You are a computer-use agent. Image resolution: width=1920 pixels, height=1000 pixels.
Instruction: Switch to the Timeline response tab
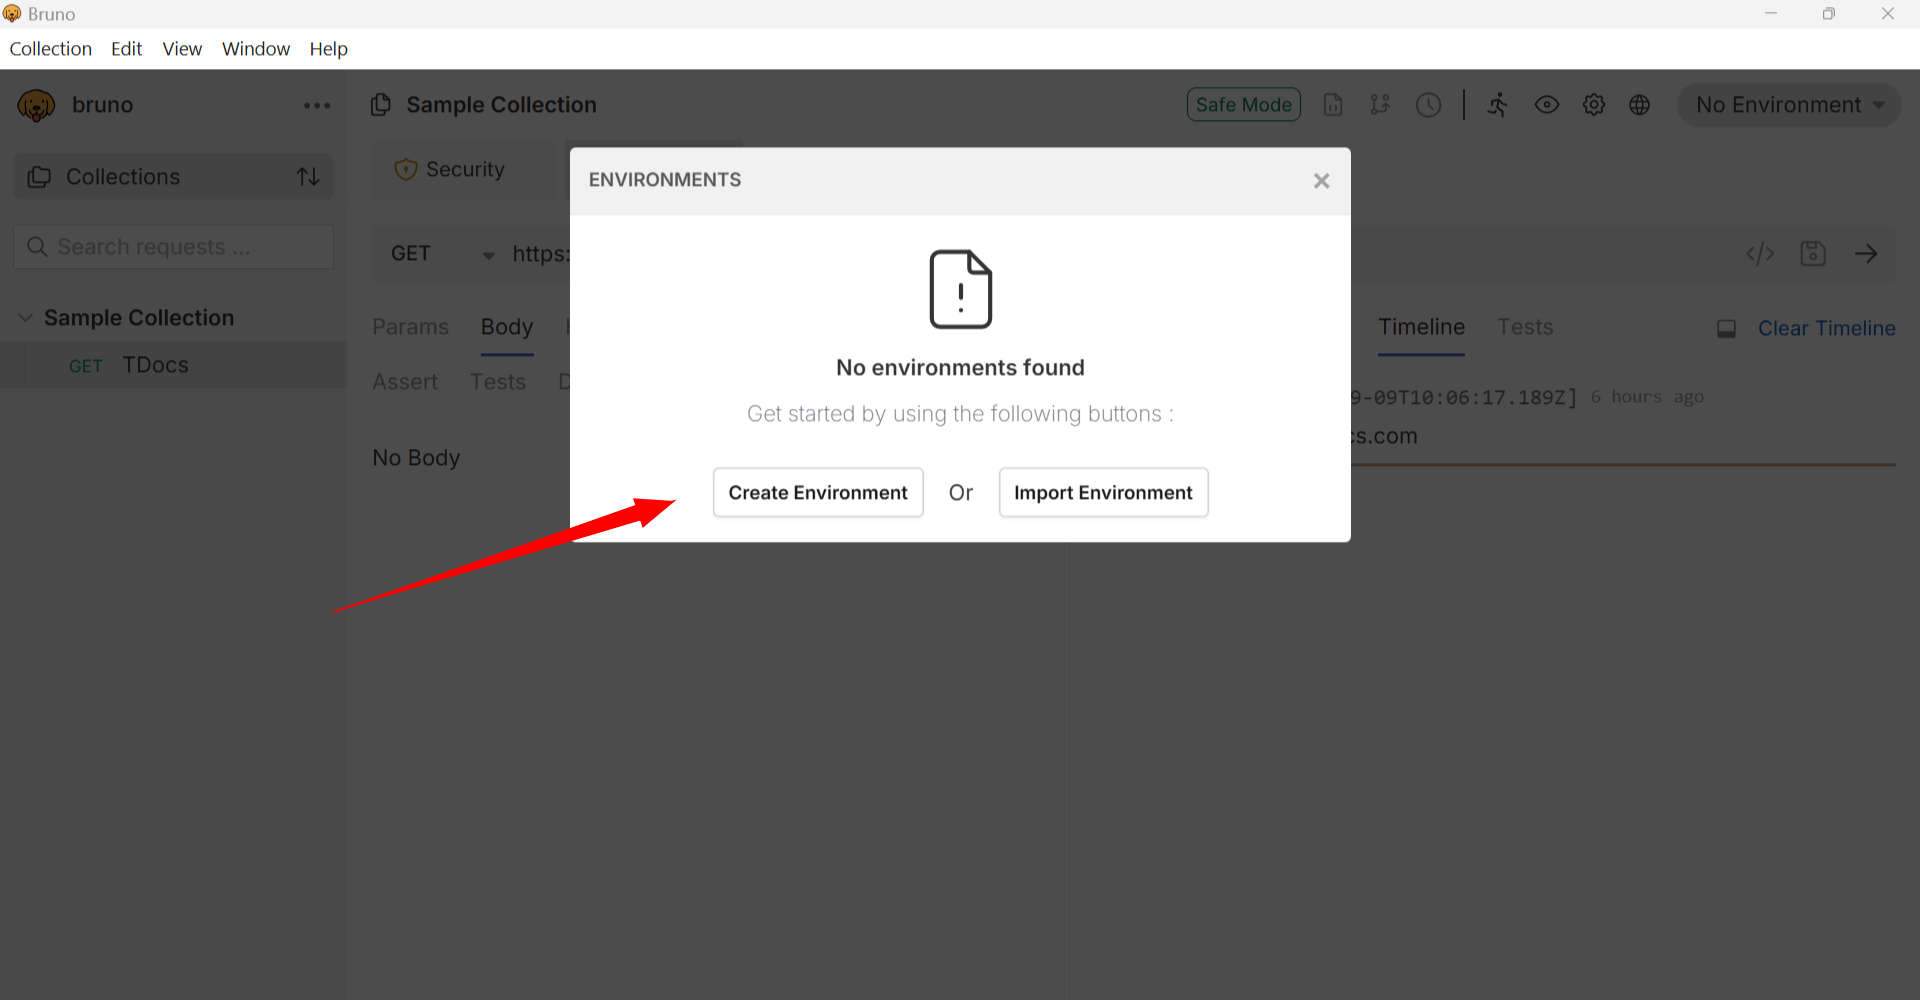[x=1421, y=327]
